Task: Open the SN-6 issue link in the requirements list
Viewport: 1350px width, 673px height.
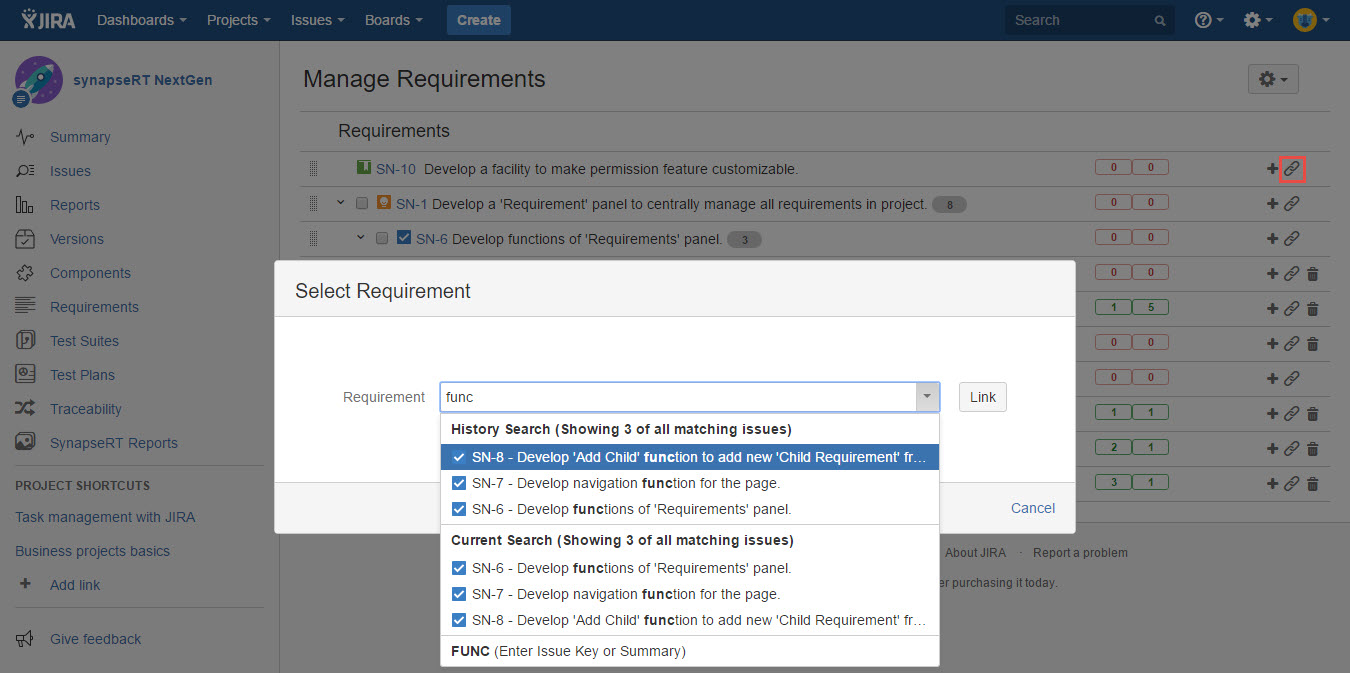Action: point(432,239)
